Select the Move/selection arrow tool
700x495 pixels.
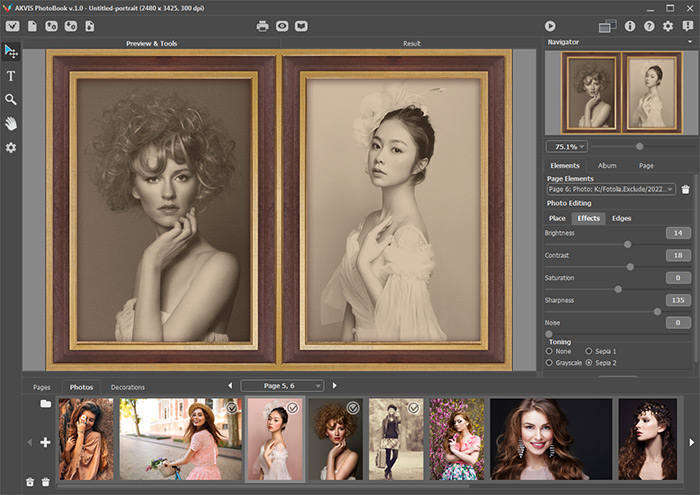11,51
